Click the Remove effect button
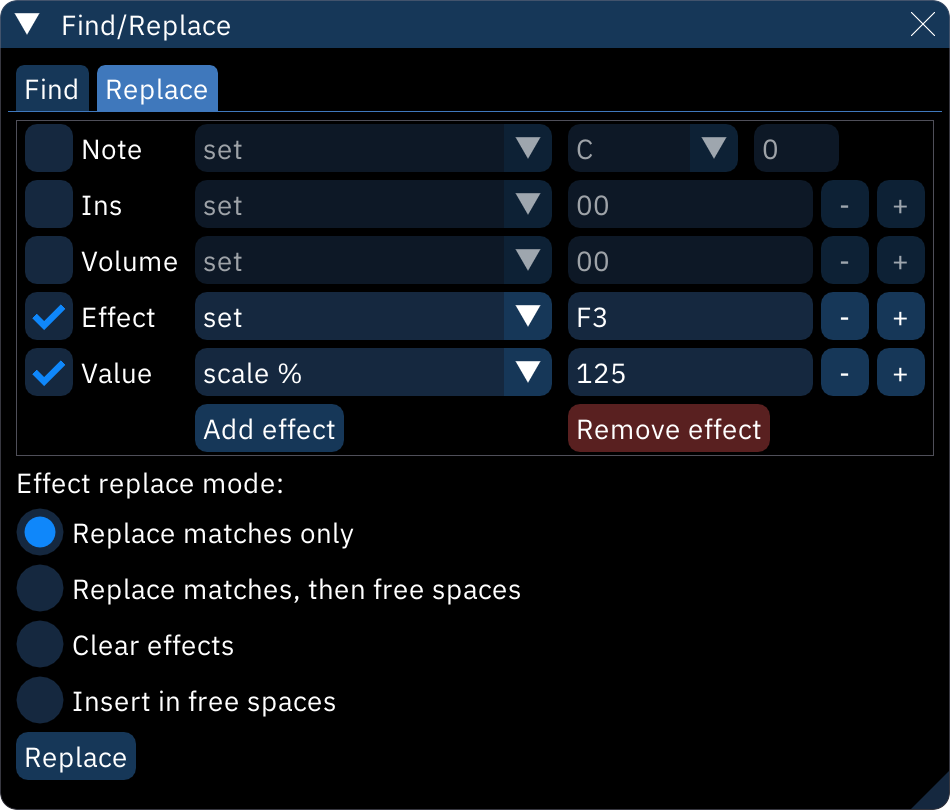This screenshot has width=950, height=810. (668, 428)
